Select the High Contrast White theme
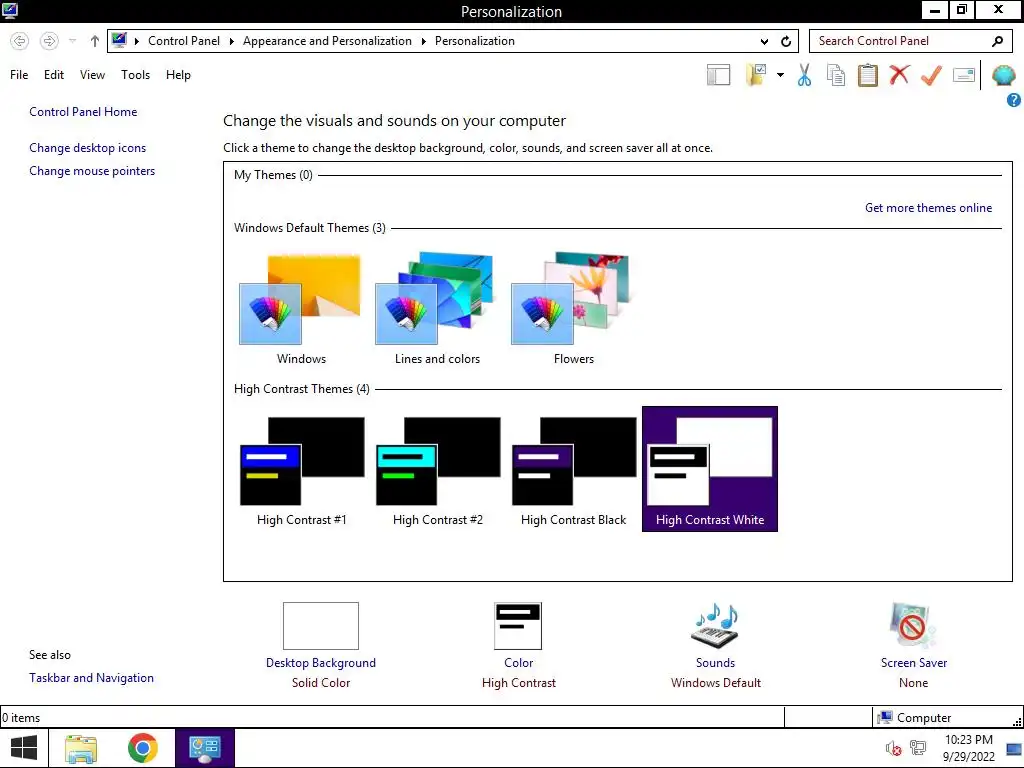Viewport: 1024px width, 768px height. pyautogui.click(x=710, y=469)
